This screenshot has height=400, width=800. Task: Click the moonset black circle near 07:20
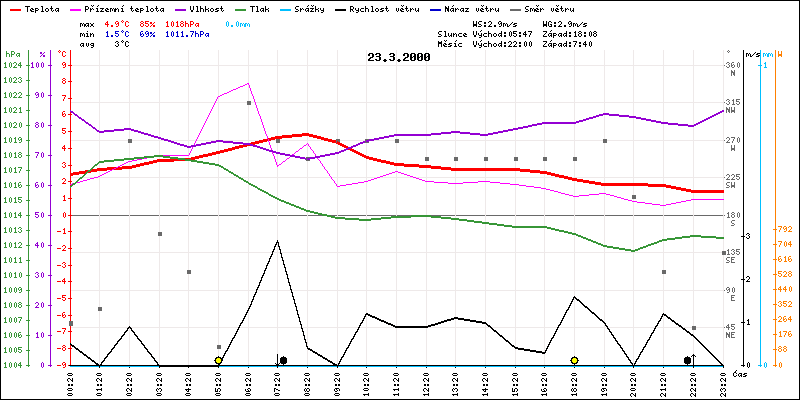(284, 360)
